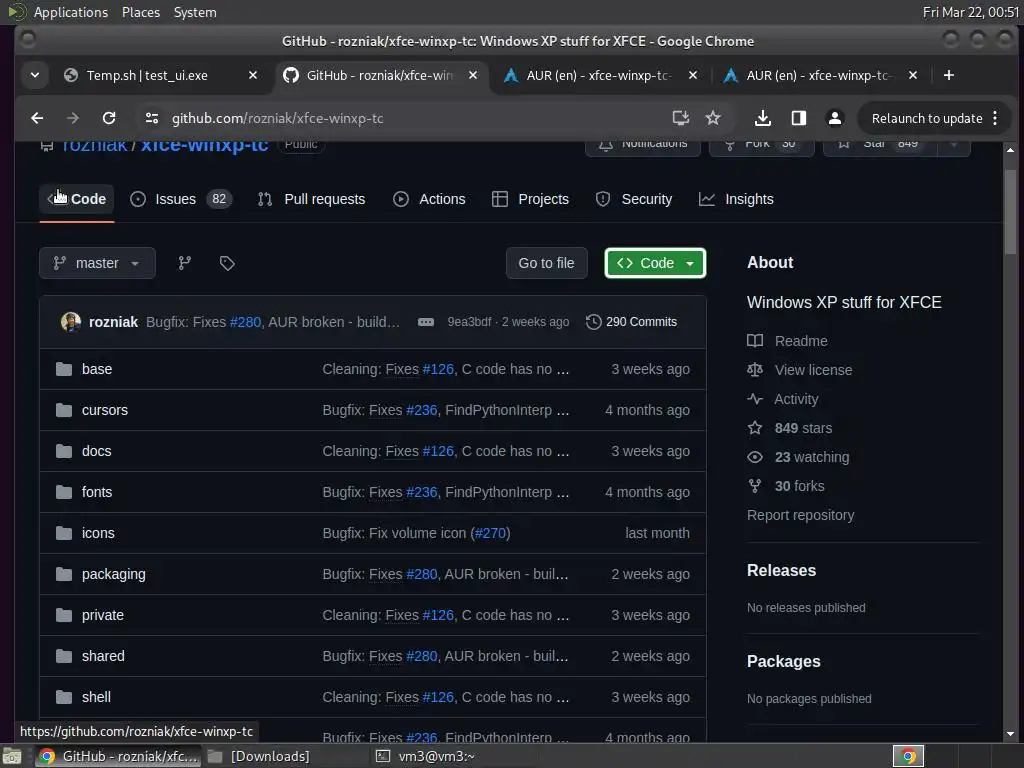This screenshot has width=1024, height=768.
Task: Click the Chrome forward arrow
Action: click(73, 118)
